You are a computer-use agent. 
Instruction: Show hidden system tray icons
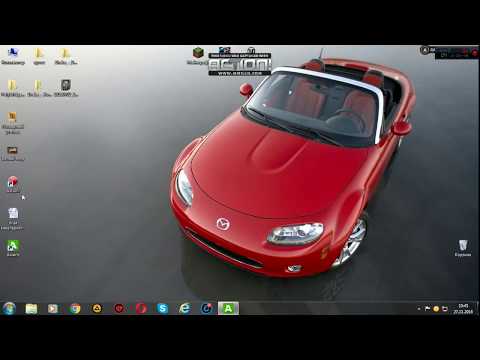419,309
